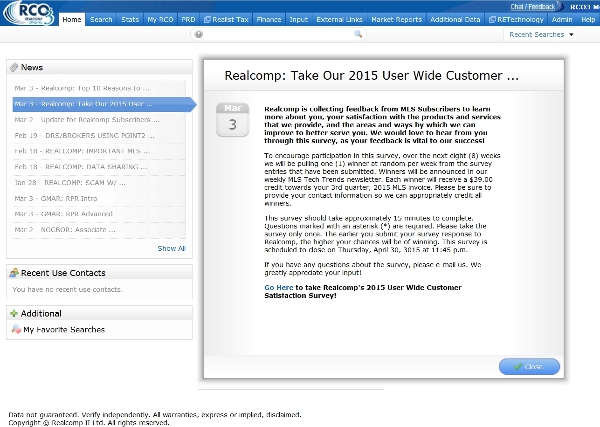The width and height of the screenshot is (600, 427).
Task: Click the My Favorite Searches icon
Action: (x=16, y=329)
